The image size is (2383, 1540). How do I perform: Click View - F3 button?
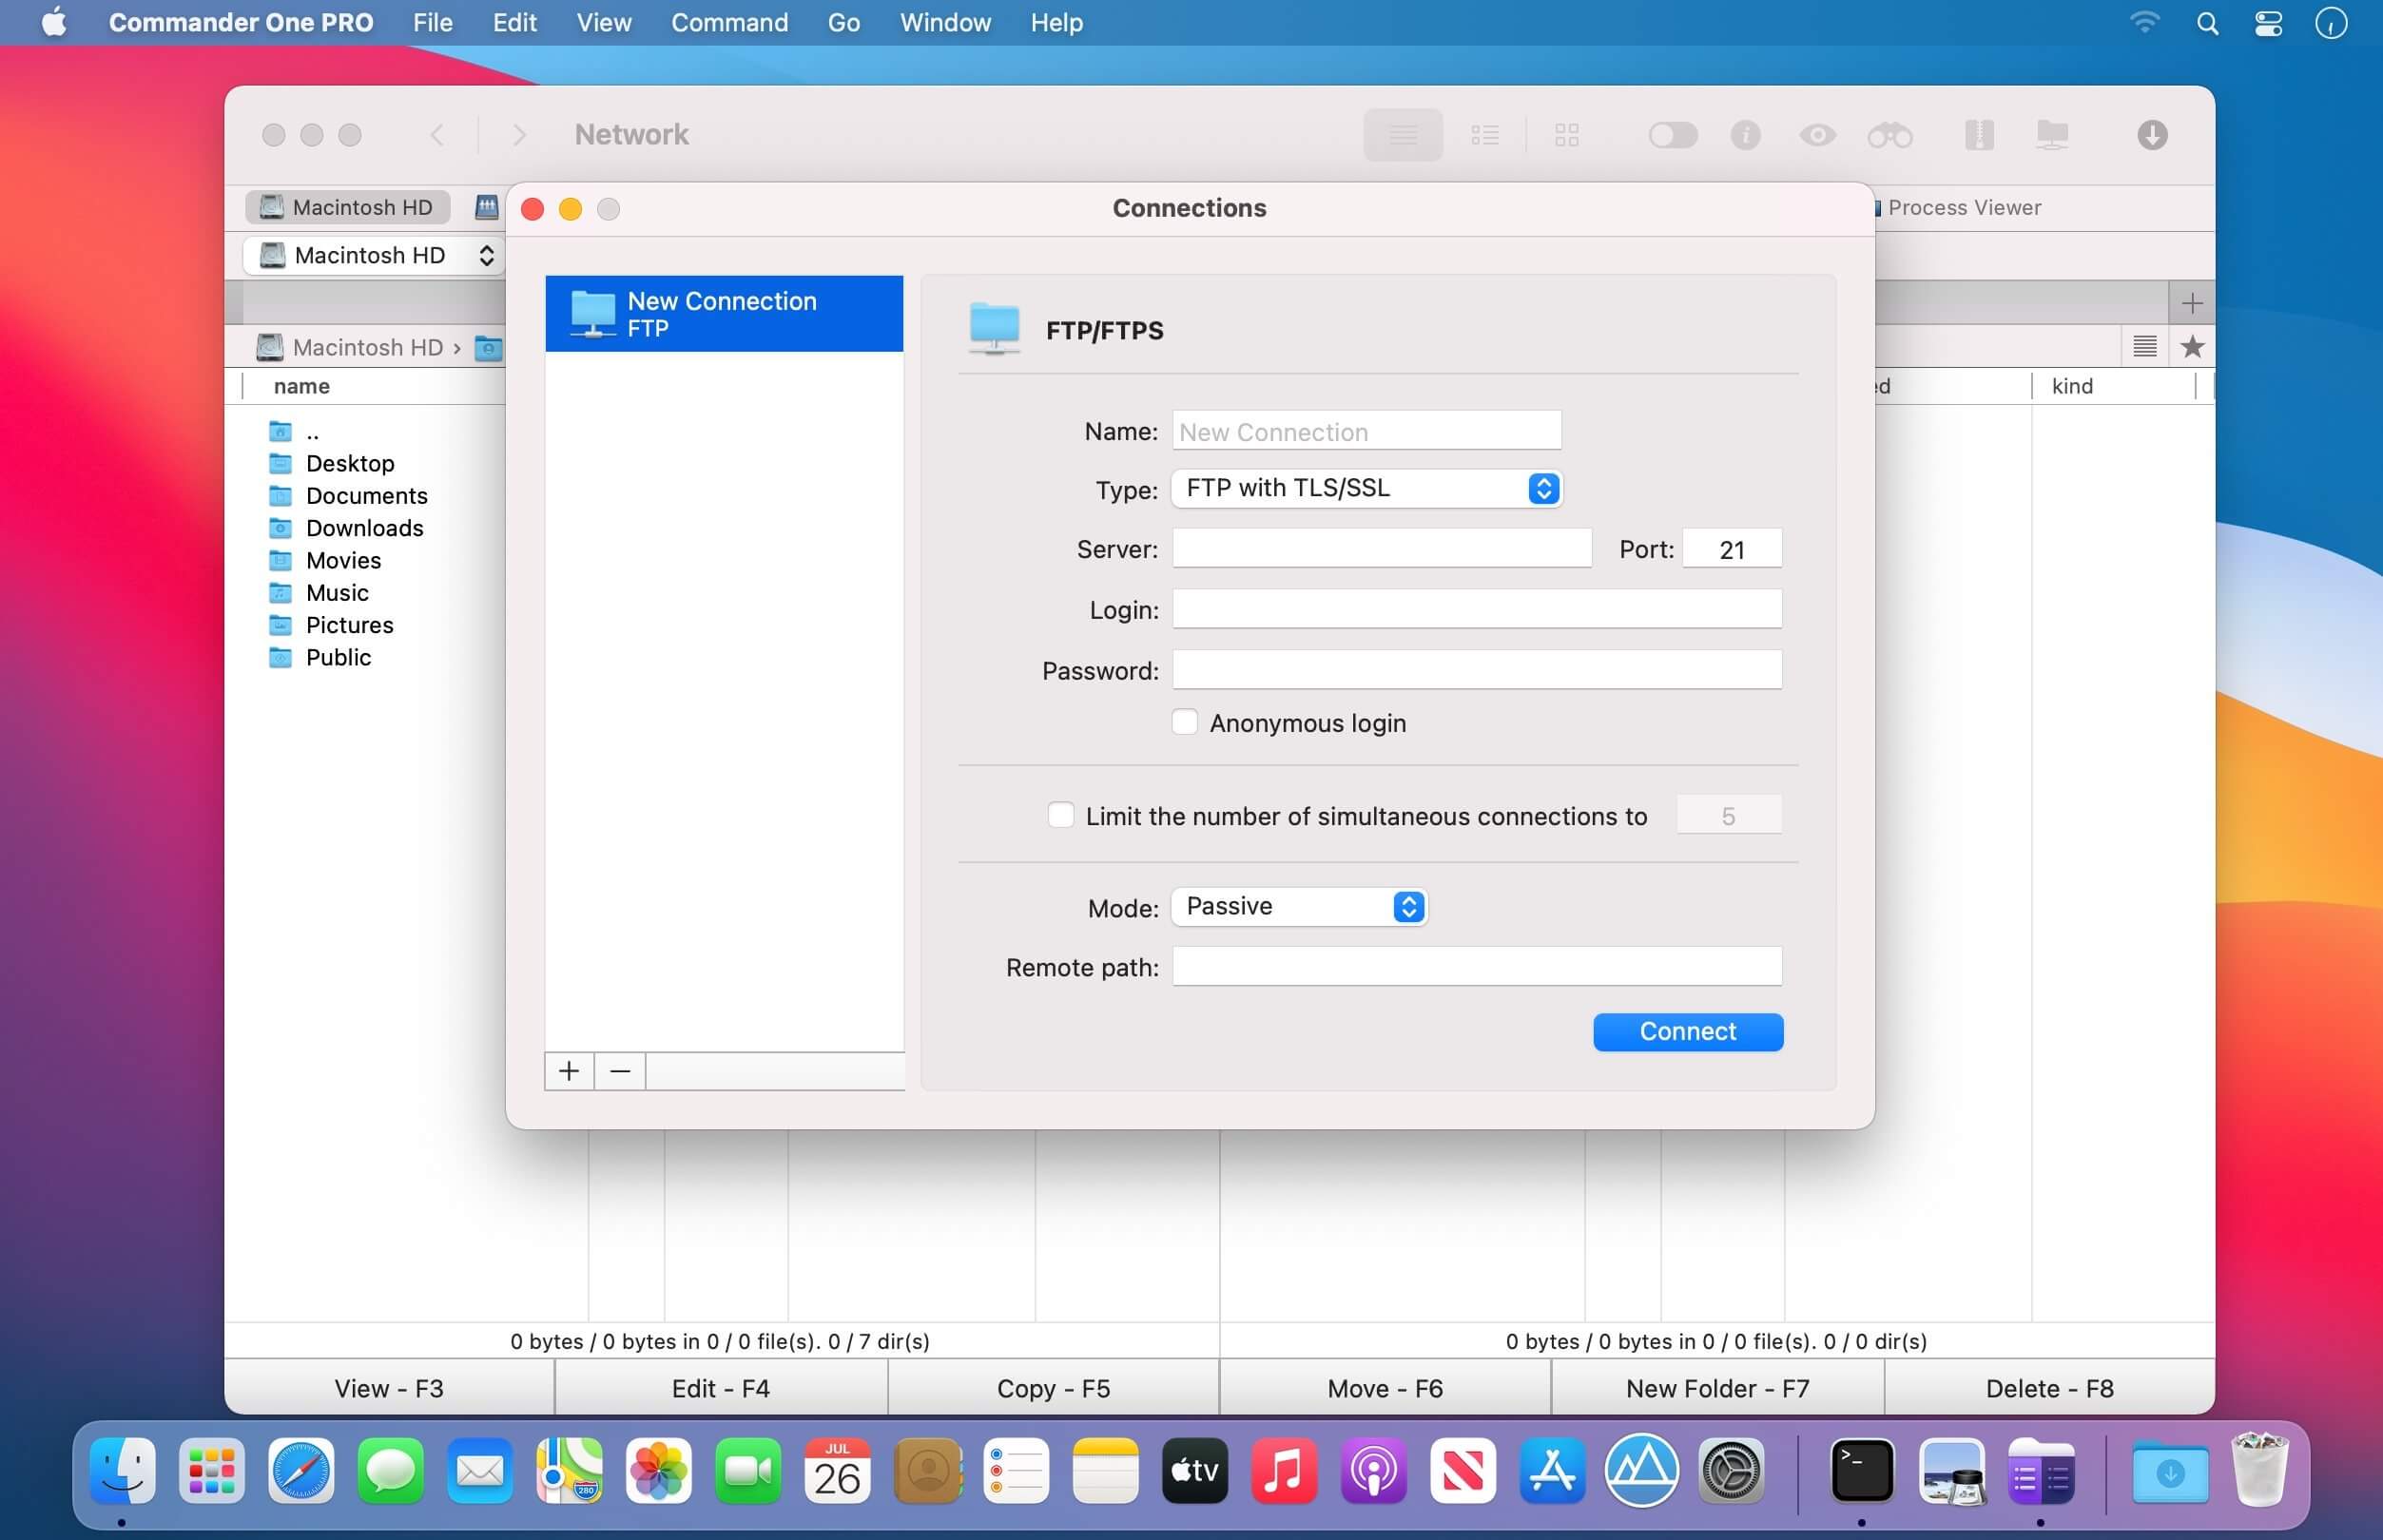click(389, 1388)
